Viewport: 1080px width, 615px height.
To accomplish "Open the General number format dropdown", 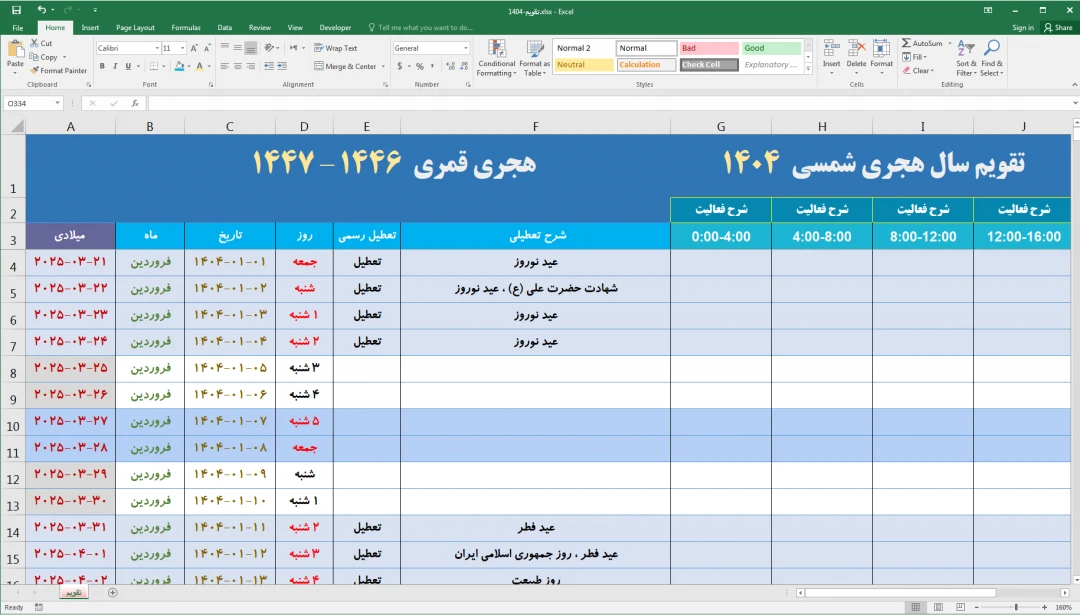I will [x=466, y=48].
